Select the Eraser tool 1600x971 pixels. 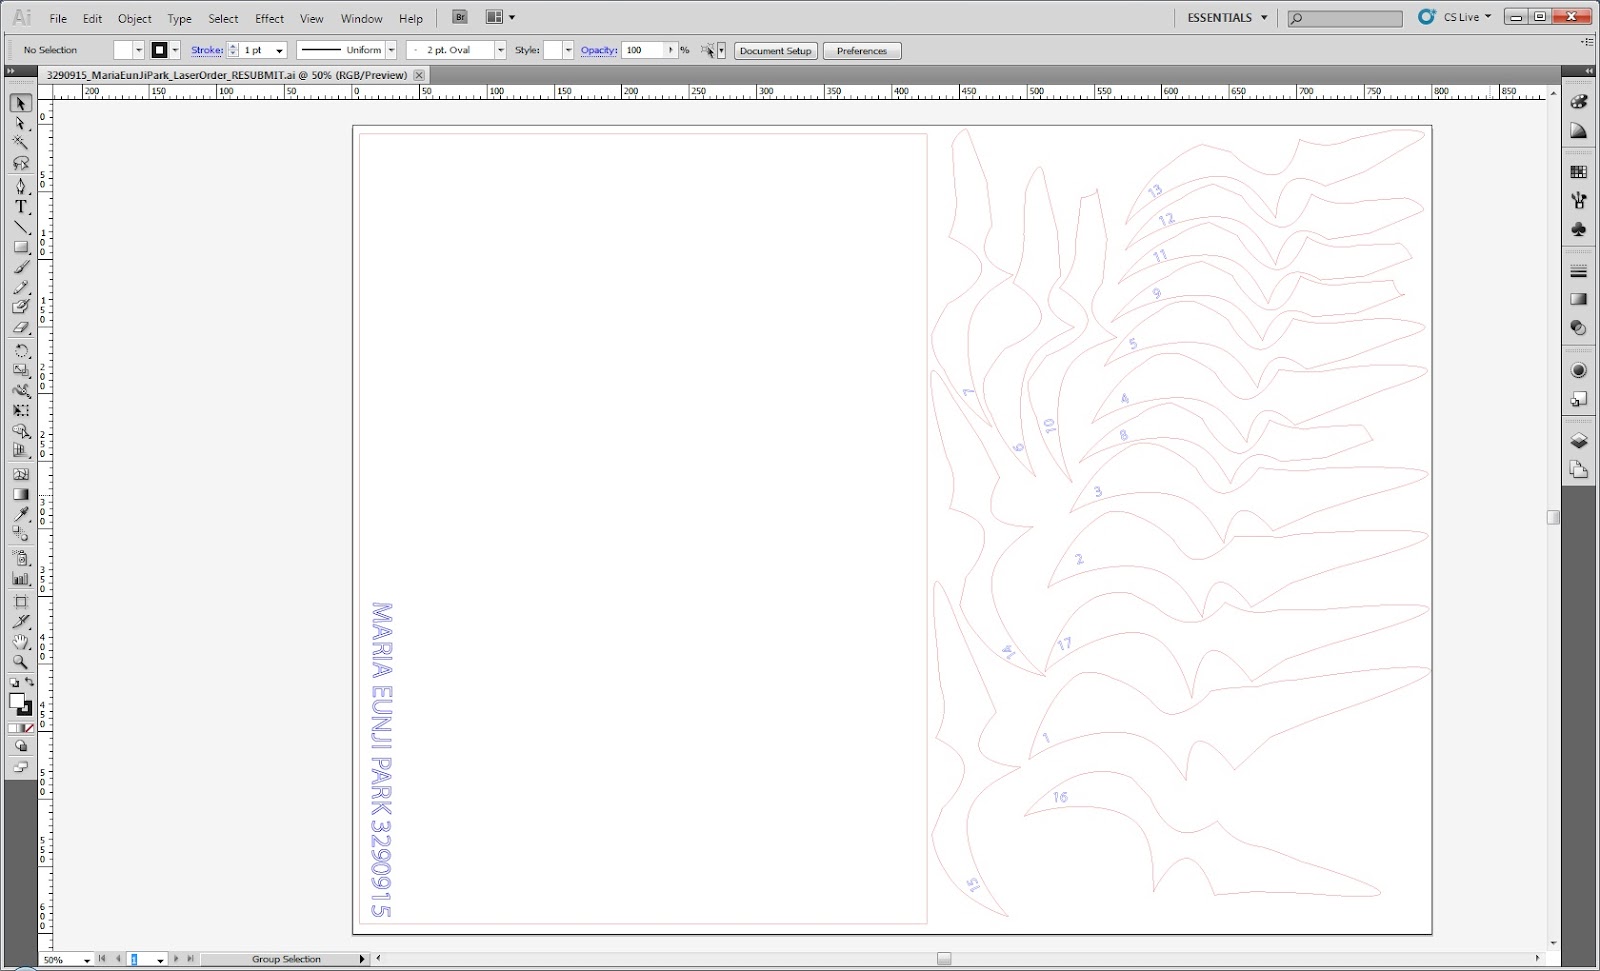[x=20, y=327]
